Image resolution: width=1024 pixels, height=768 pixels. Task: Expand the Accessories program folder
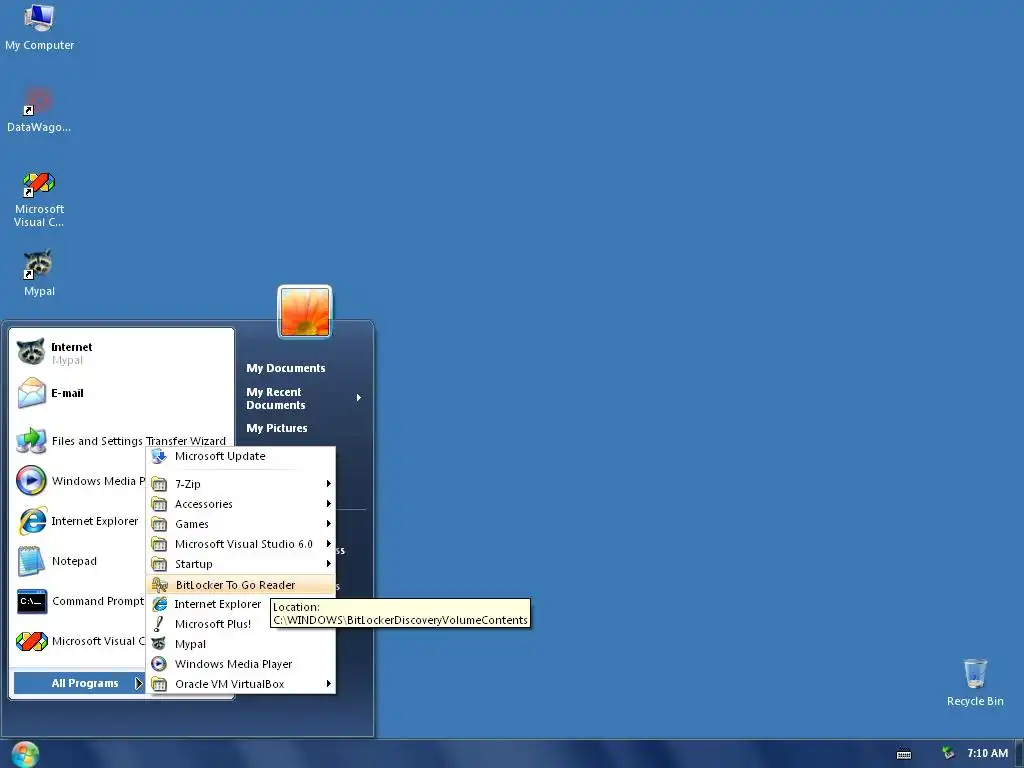[241, 504]
